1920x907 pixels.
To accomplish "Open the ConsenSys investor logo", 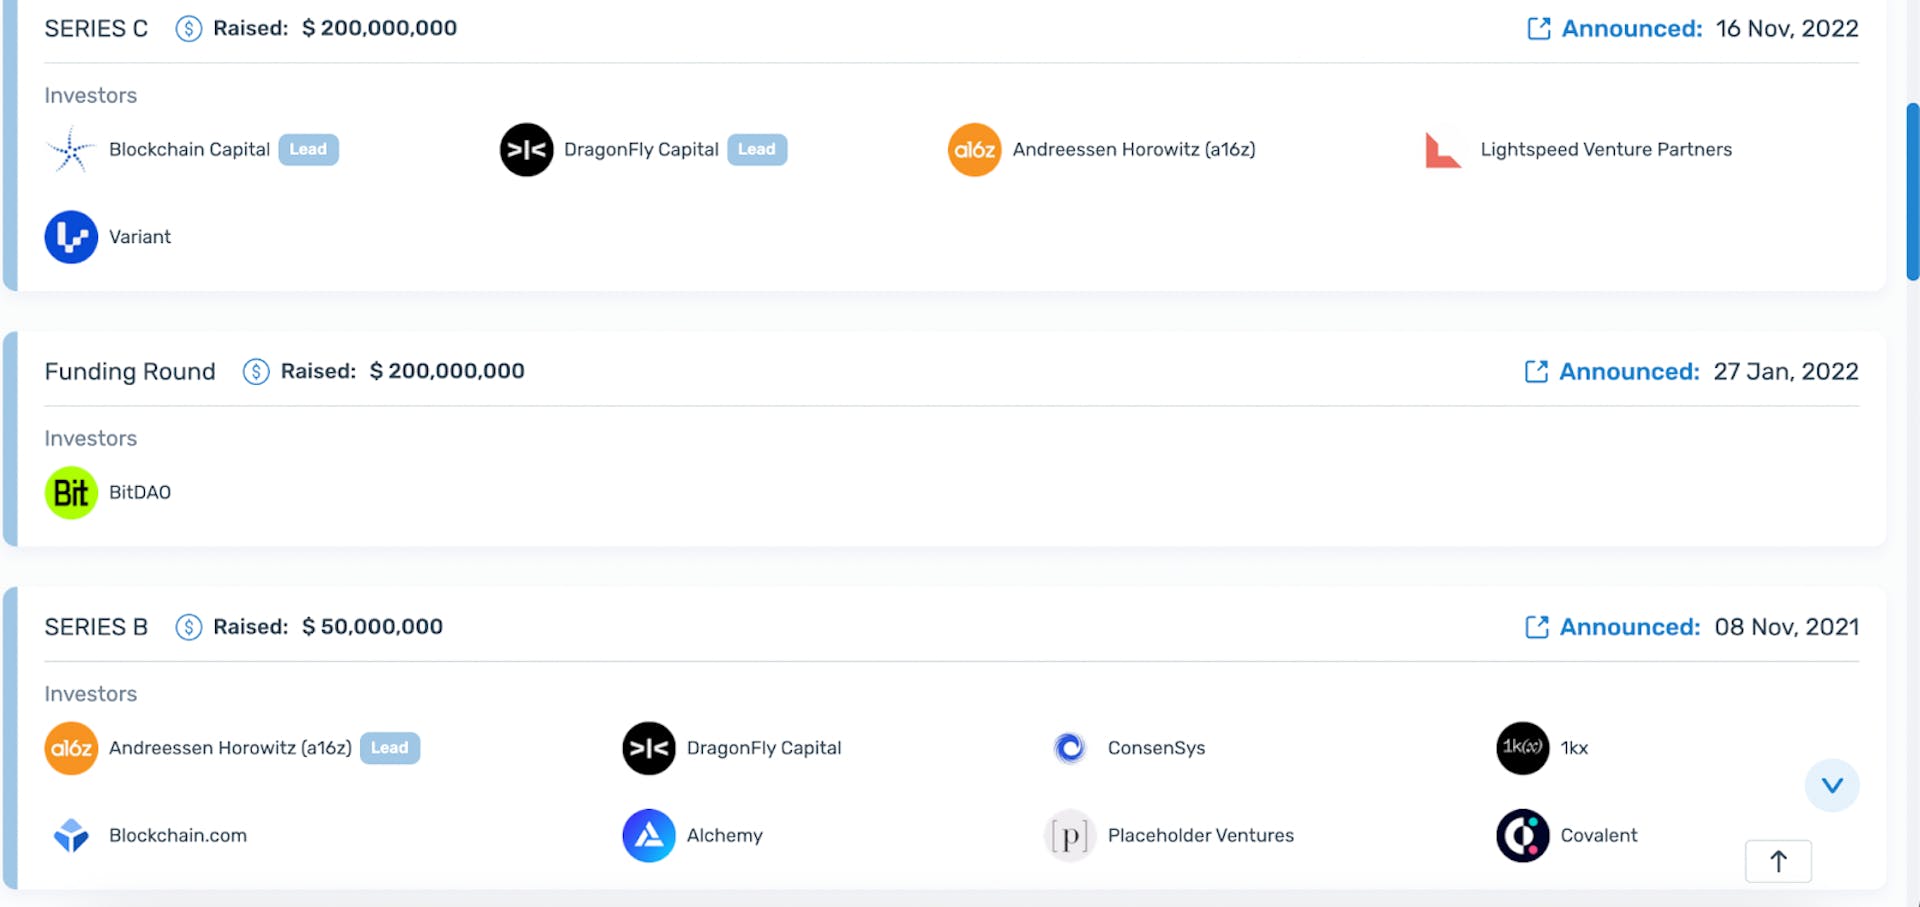I will coord(1070,747).
